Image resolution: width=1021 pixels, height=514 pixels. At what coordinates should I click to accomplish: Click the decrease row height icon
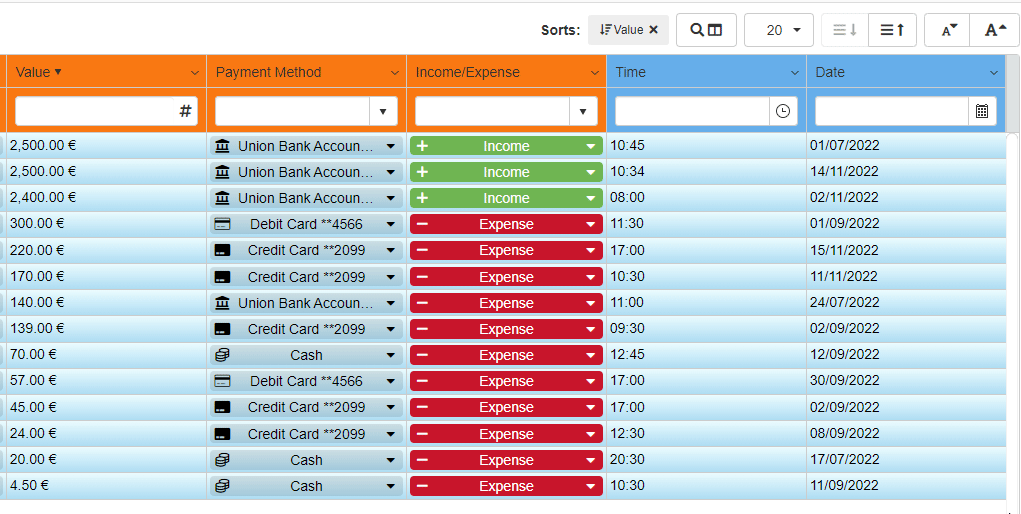pyautogui.click(x=843, y=30)
